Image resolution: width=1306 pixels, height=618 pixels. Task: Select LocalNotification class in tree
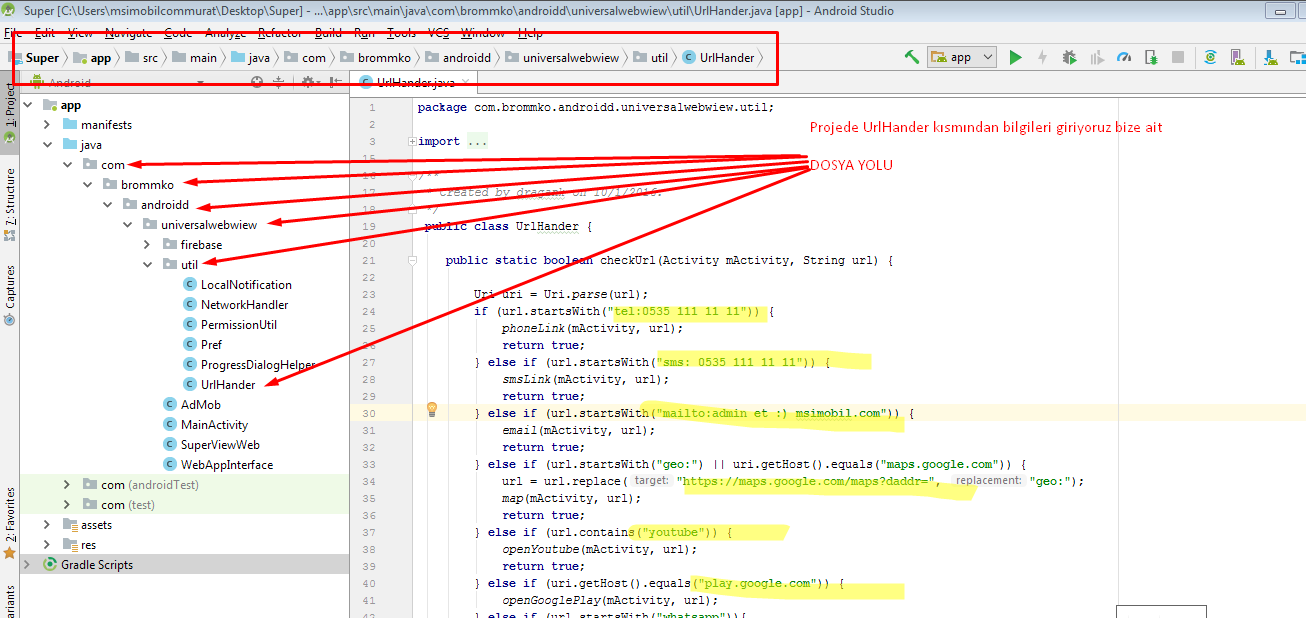pos(237,285)
